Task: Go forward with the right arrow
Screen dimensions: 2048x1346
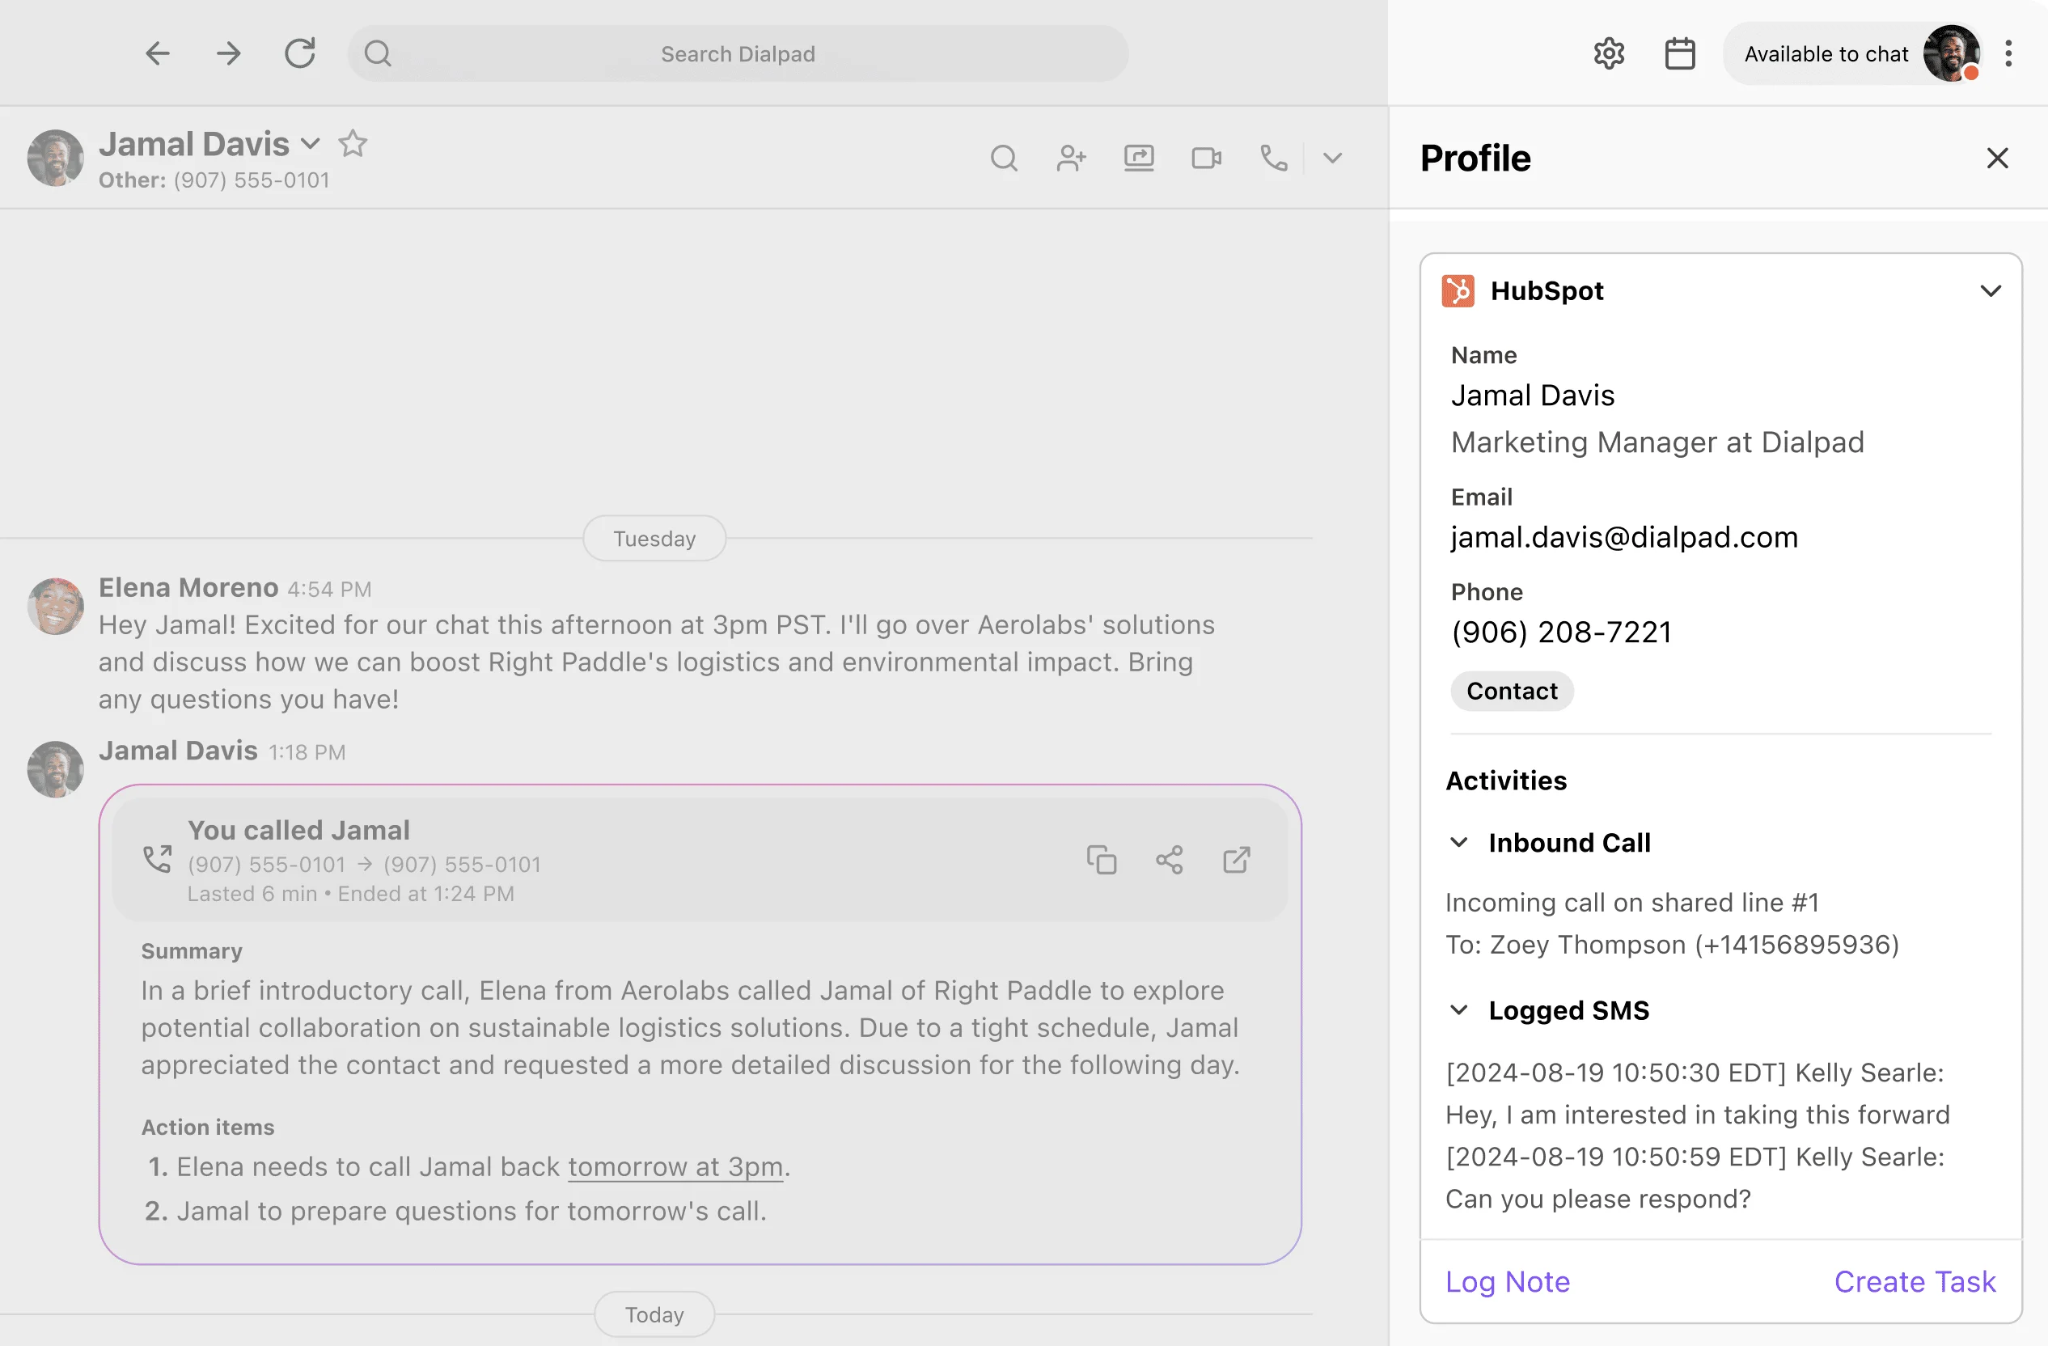Action: [229, 53]
